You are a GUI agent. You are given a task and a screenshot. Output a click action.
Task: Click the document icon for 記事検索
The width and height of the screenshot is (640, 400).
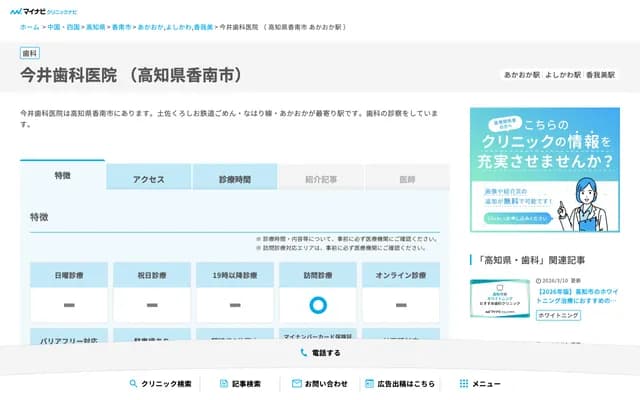(223, 383)
